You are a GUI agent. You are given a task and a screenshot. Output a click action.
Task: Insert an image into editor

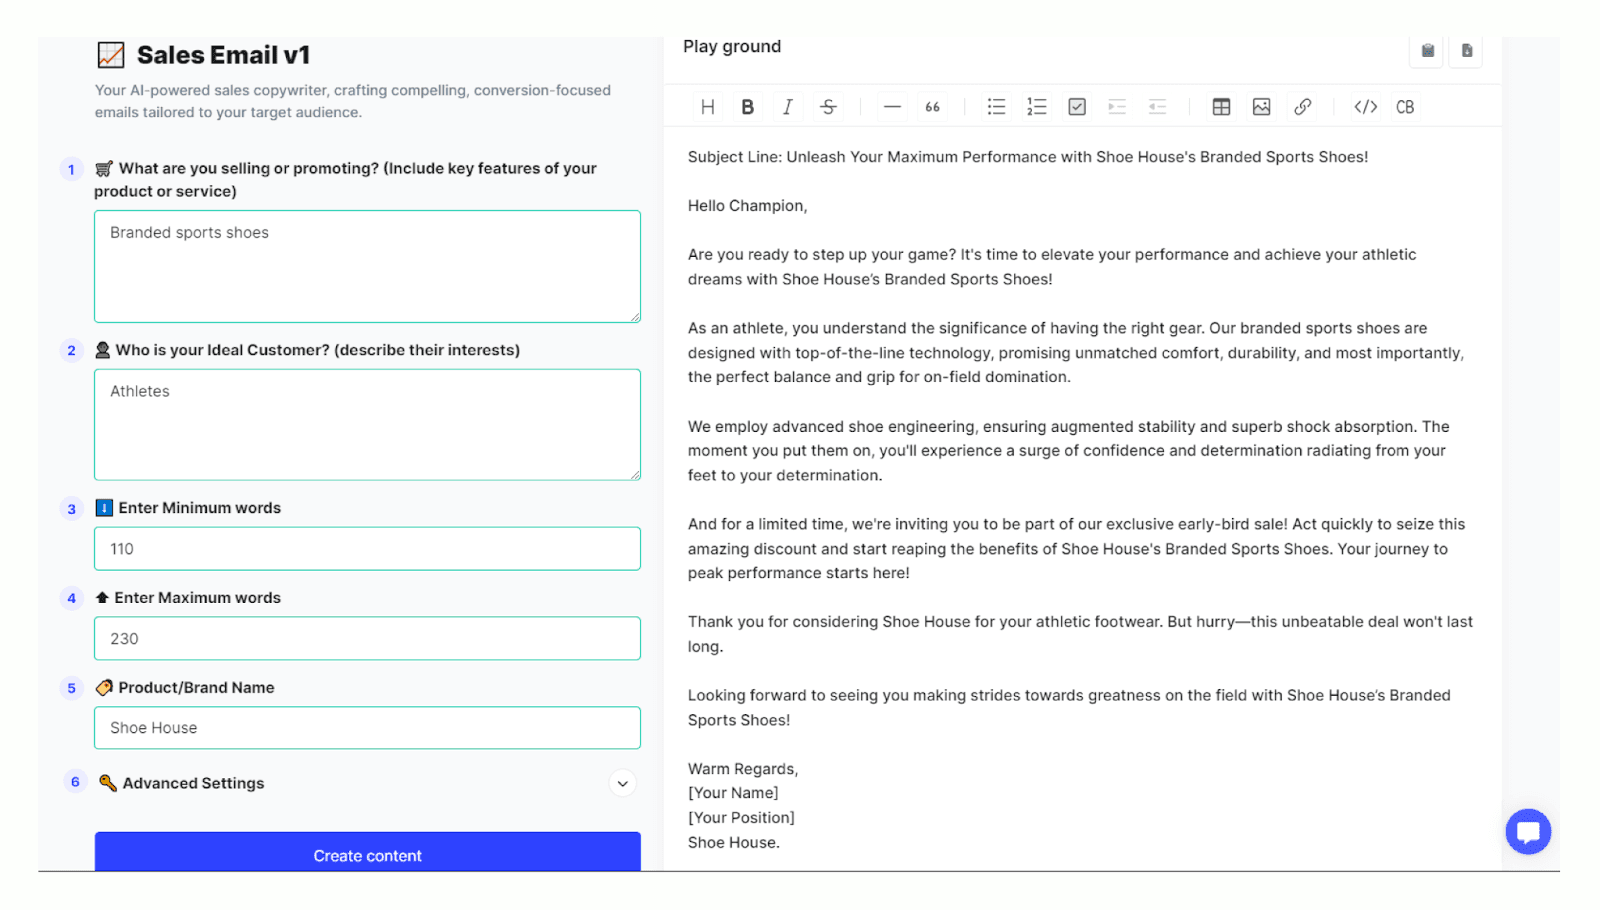tap(1262, 107)
